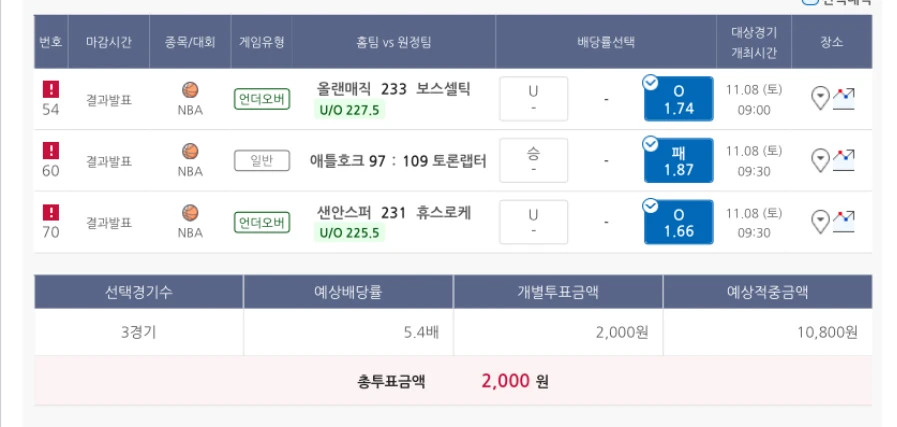Screen dimensions: 897x427
Task: Click U/O 225.5 label on match 70
Action: 349,233
